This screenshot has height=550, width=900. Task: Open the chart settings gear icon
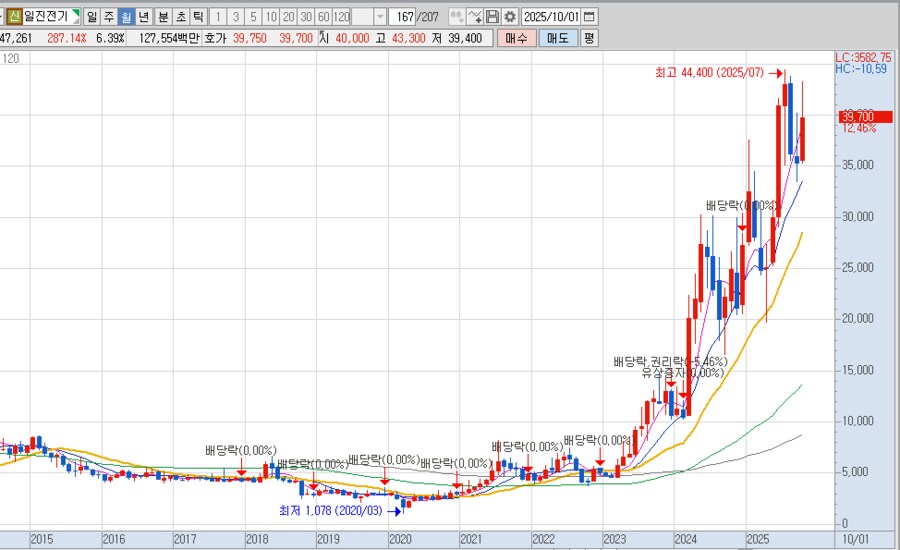(510, 17)
